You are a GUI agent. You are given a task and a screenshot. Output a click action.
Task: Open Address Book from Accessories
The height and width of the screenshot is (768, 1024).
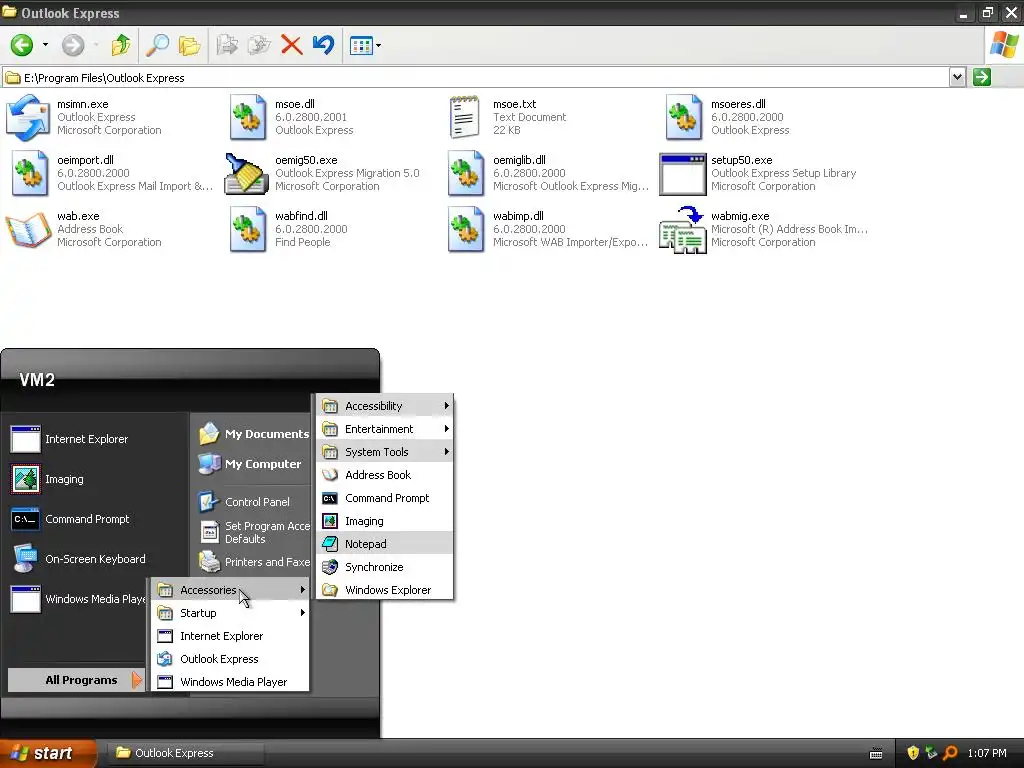click(385, 475)
